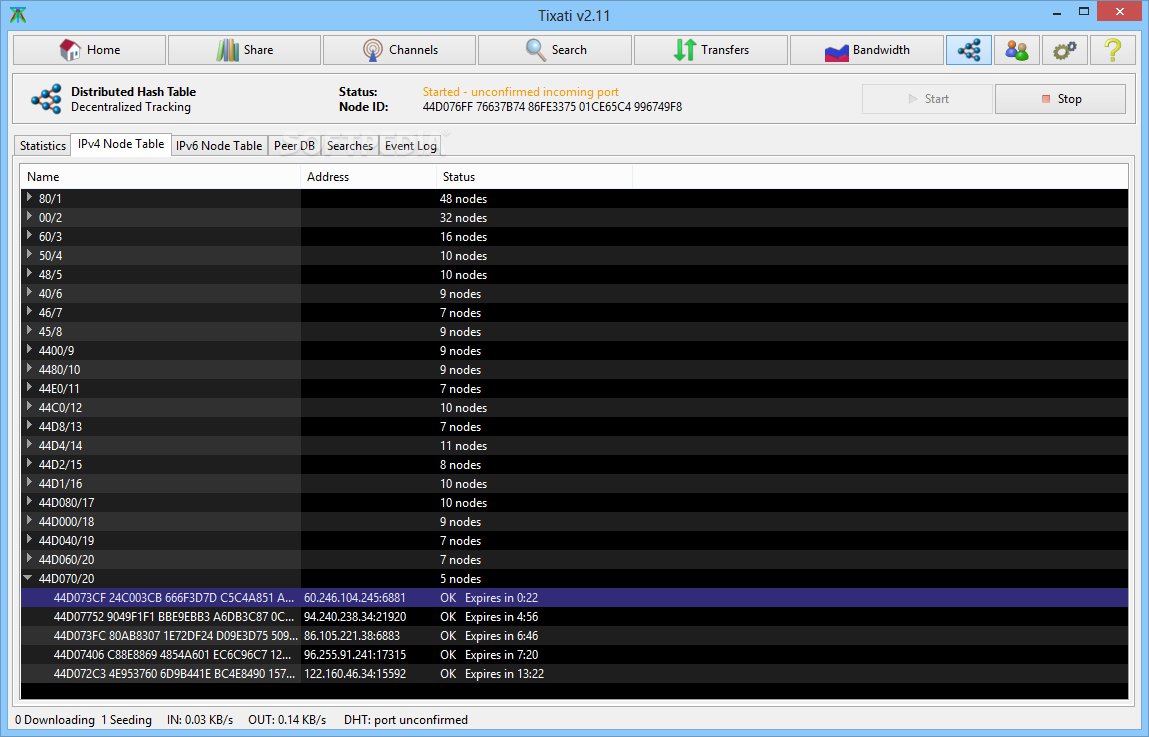Open the Share section
This screenshot has width=1149, height=737.
pyautogui.click(x=244, y=50)
